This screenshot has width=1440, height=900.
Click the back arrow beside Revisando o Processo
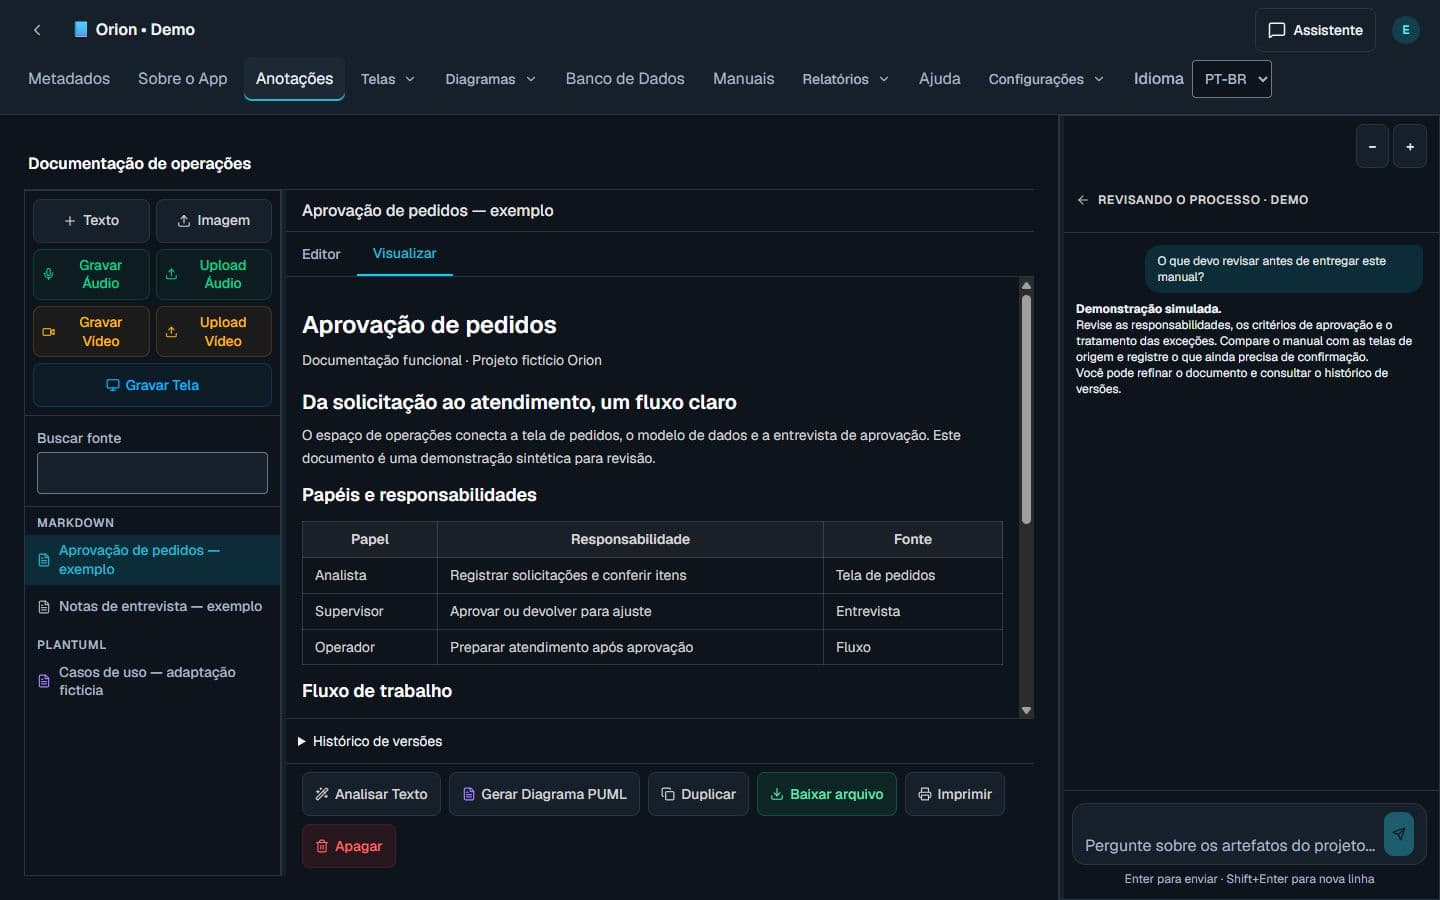pos(1083,200)
